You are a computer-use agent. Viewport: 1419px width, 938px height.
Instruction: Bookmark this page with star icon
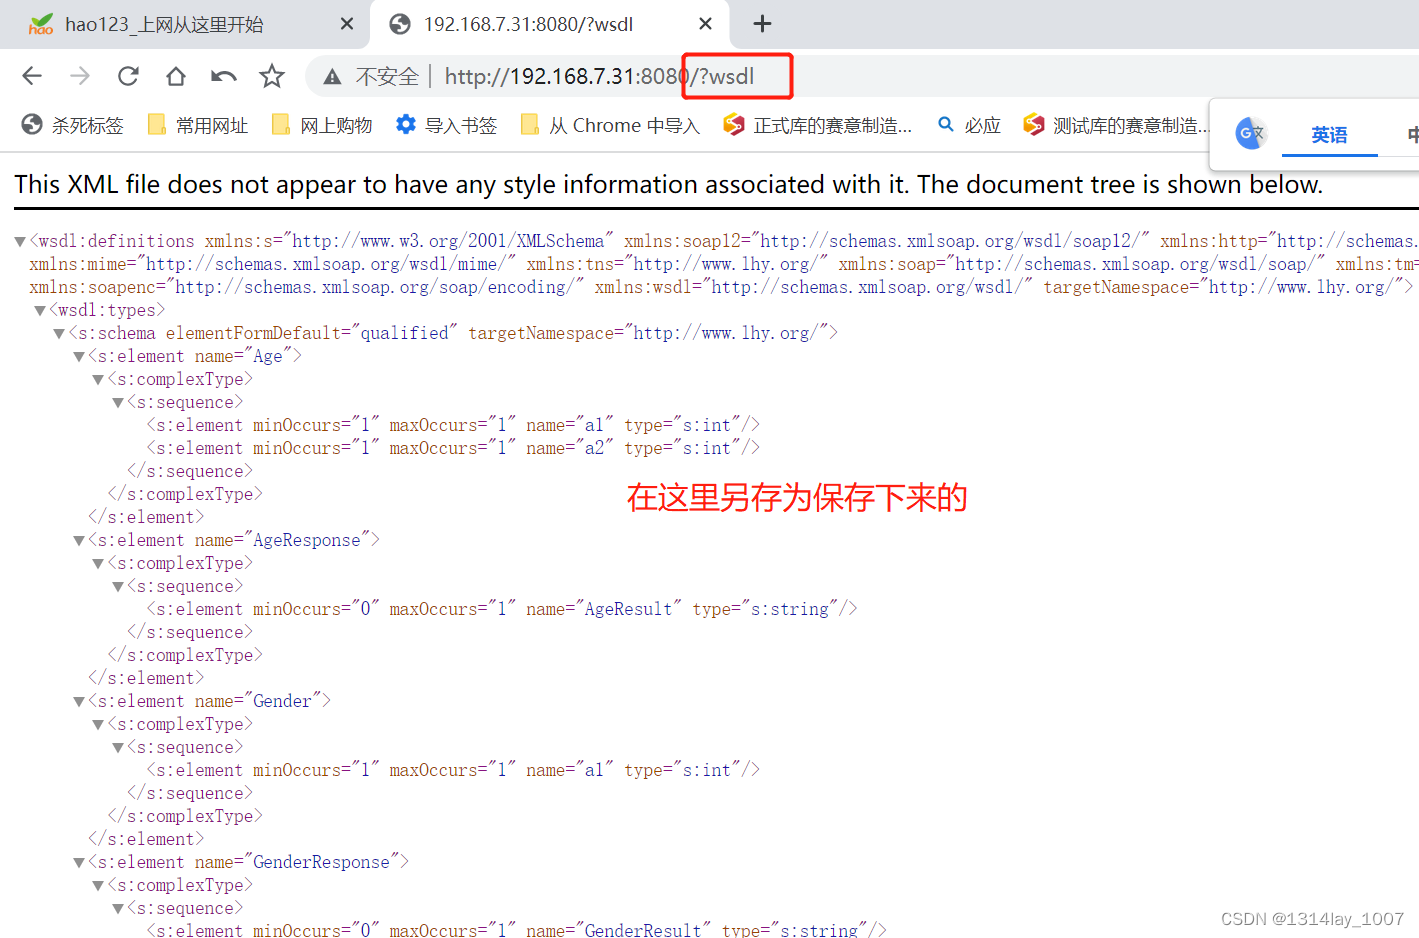point(272,76)
